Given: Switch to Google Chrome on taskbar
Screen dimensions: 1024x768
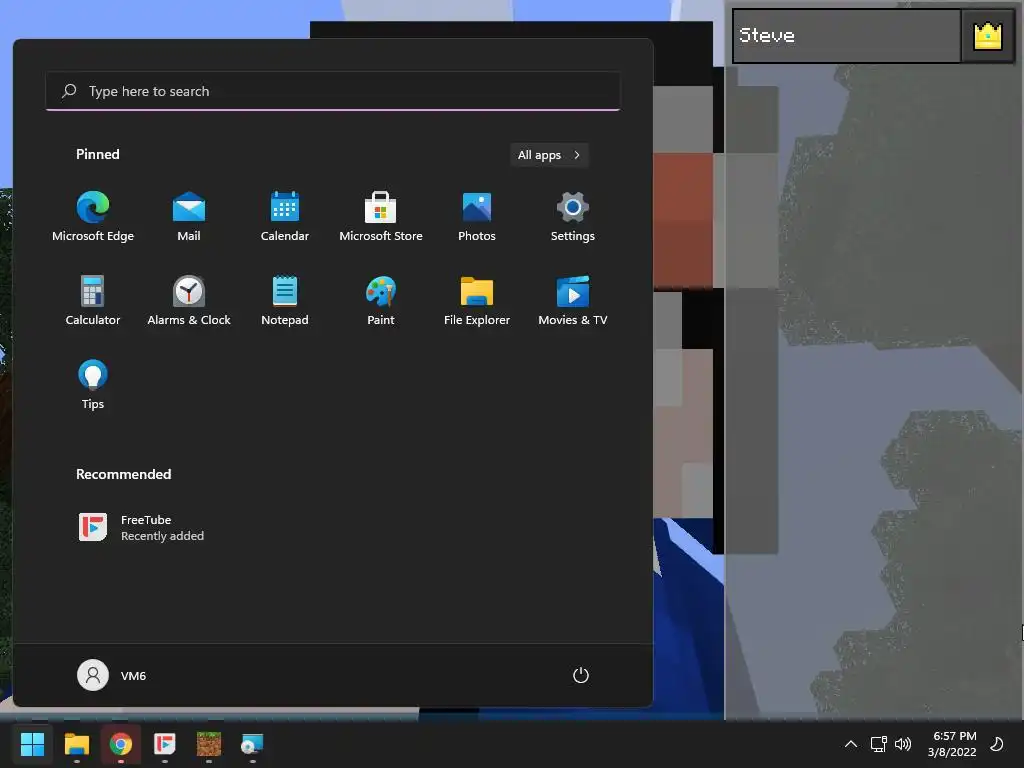Looking at the screenshot, I should [121, 744].
